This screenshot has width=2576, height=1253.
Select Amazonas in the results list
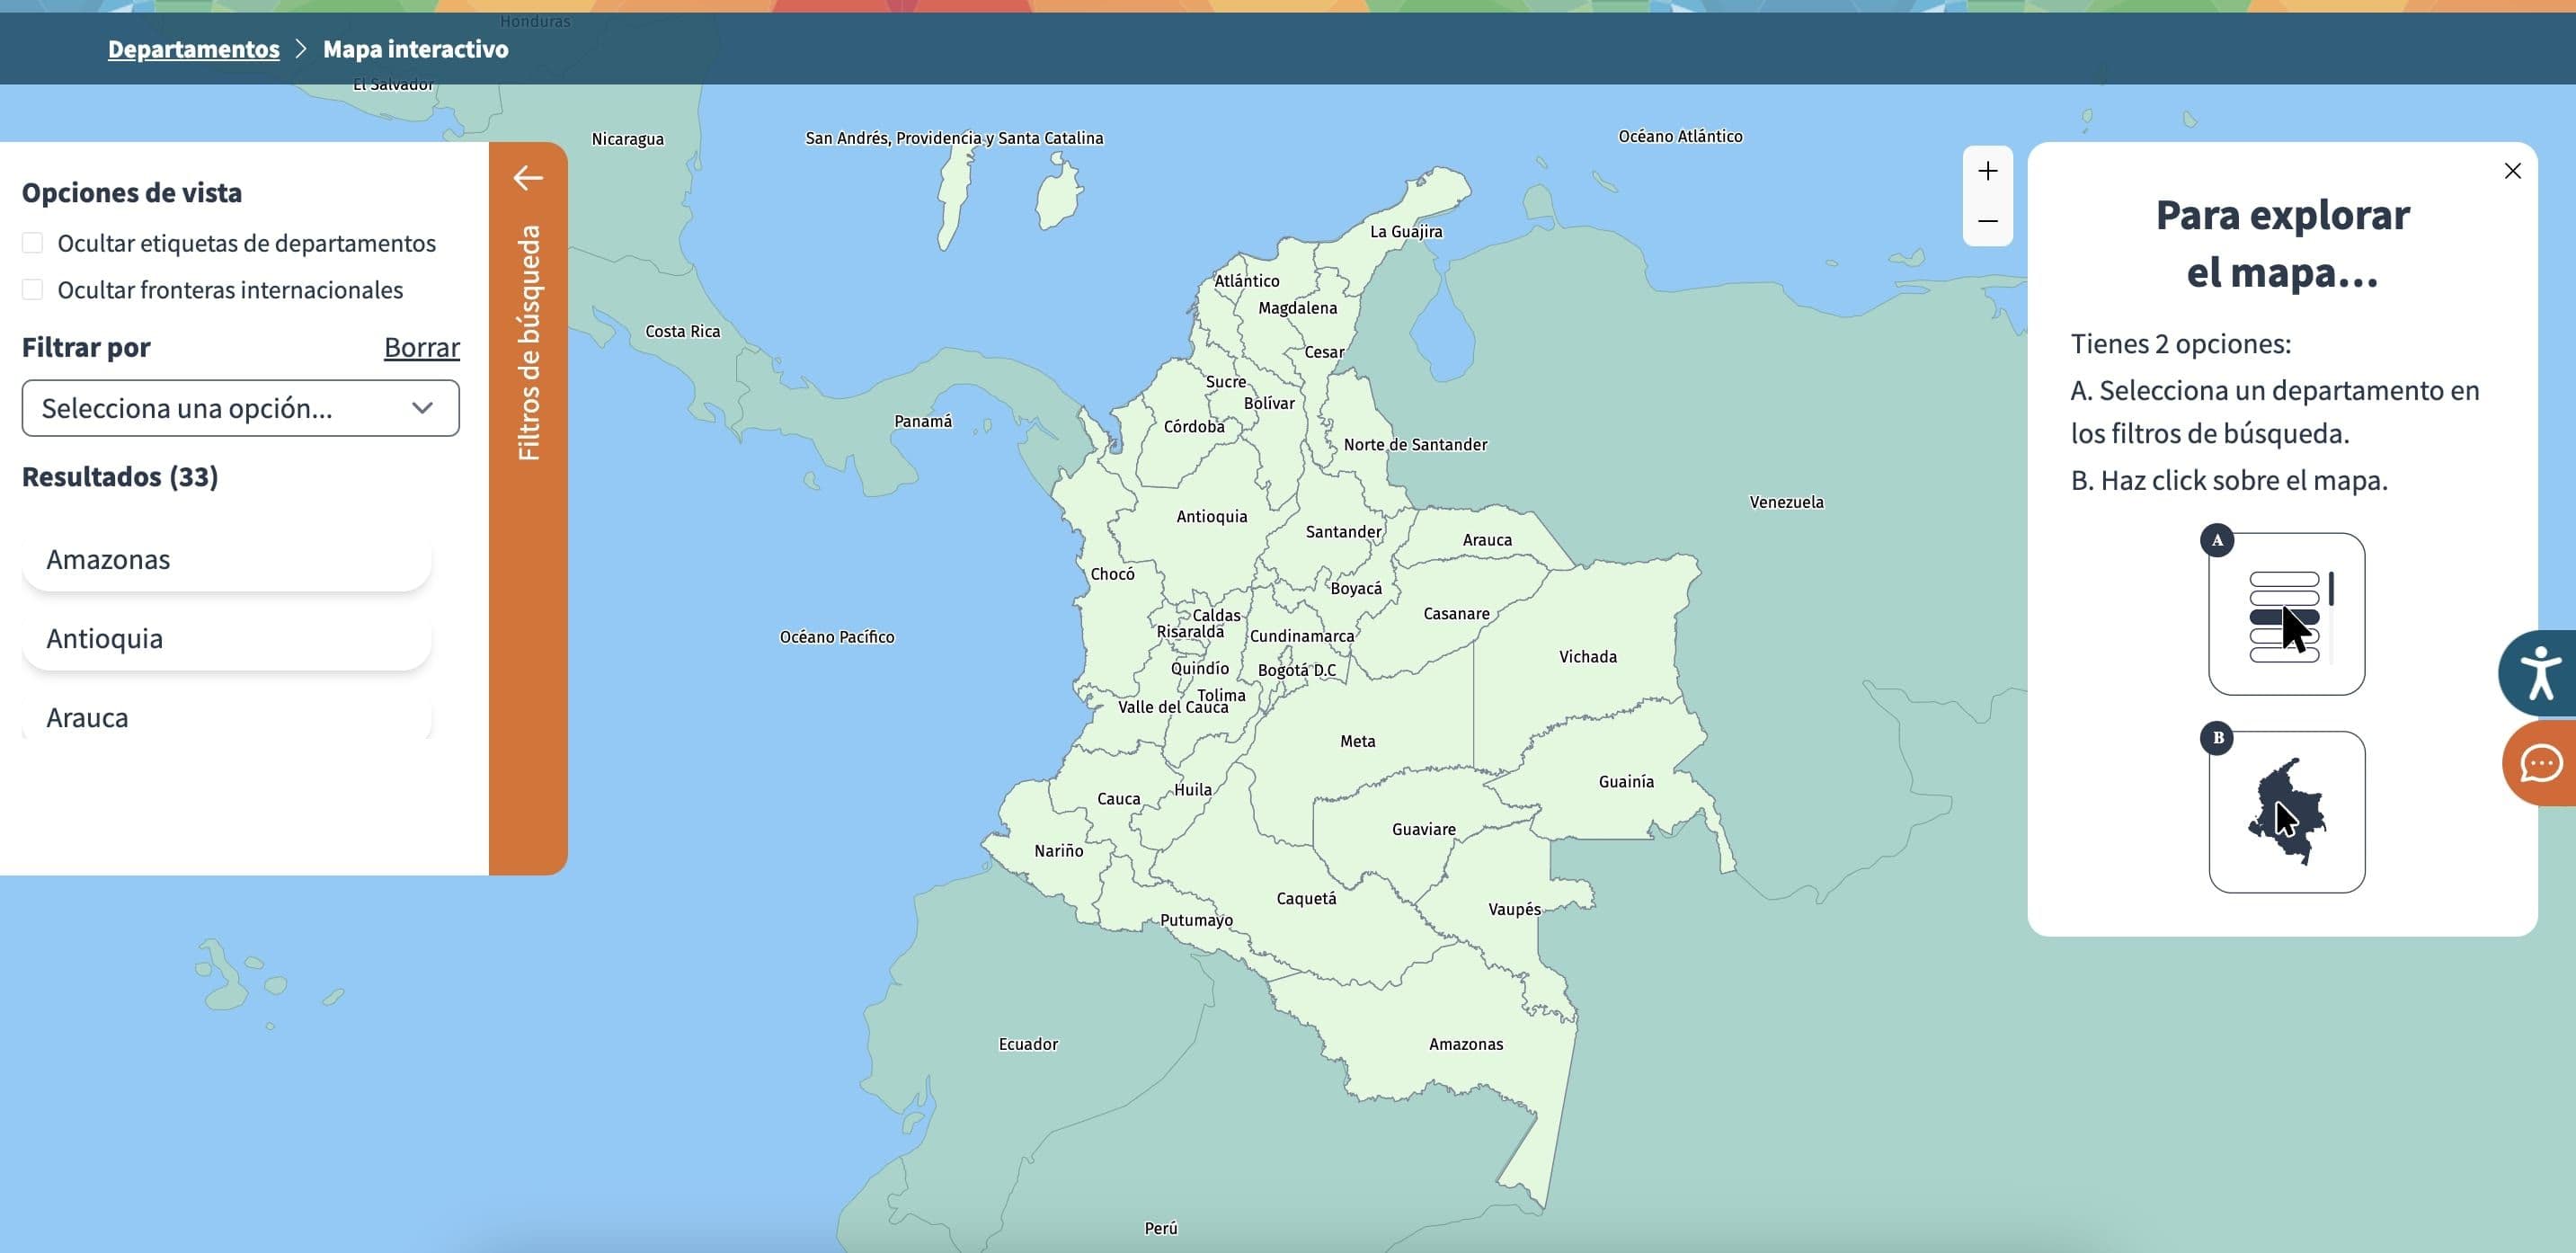point(227,559)
